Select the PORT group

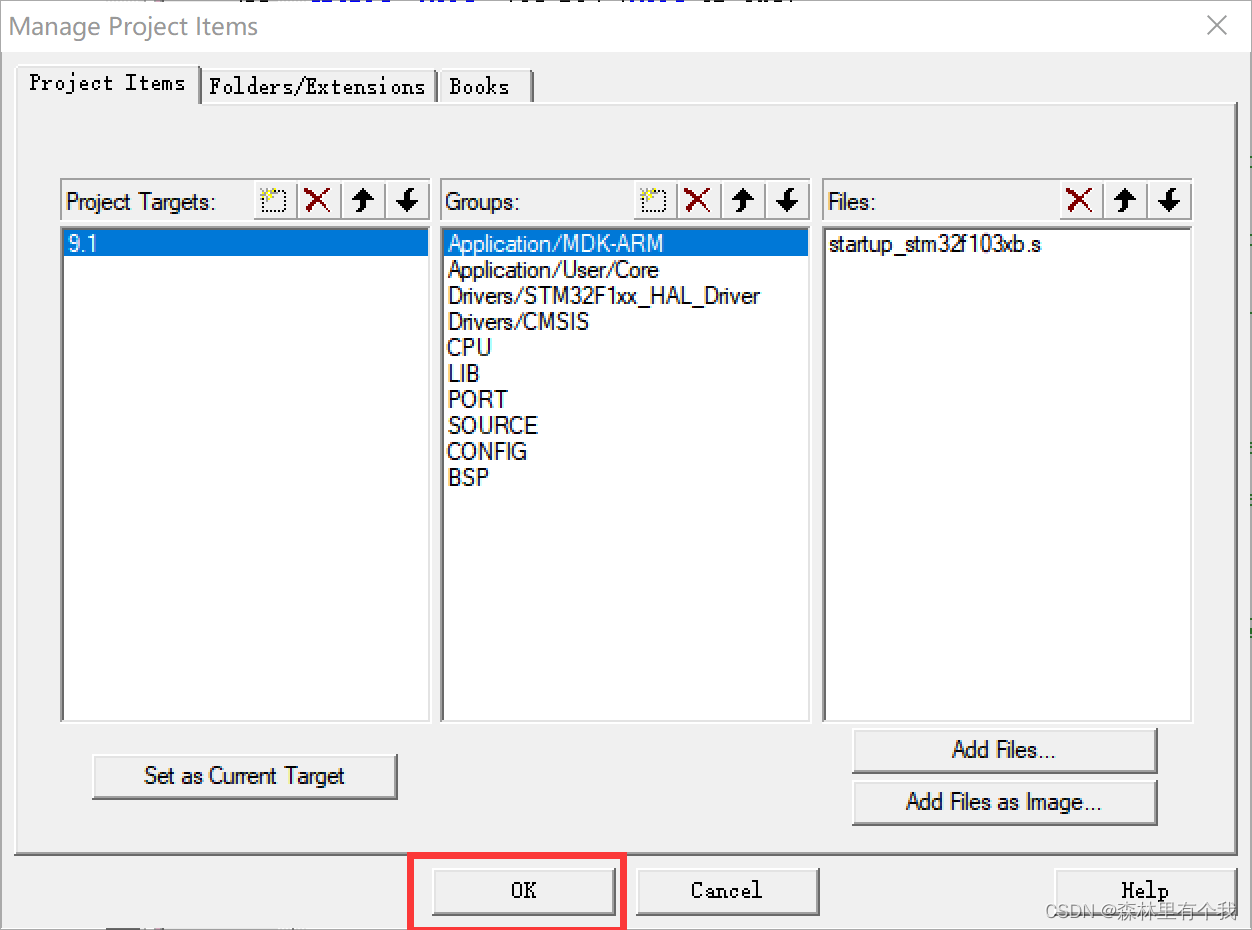[x=625, y=399]
